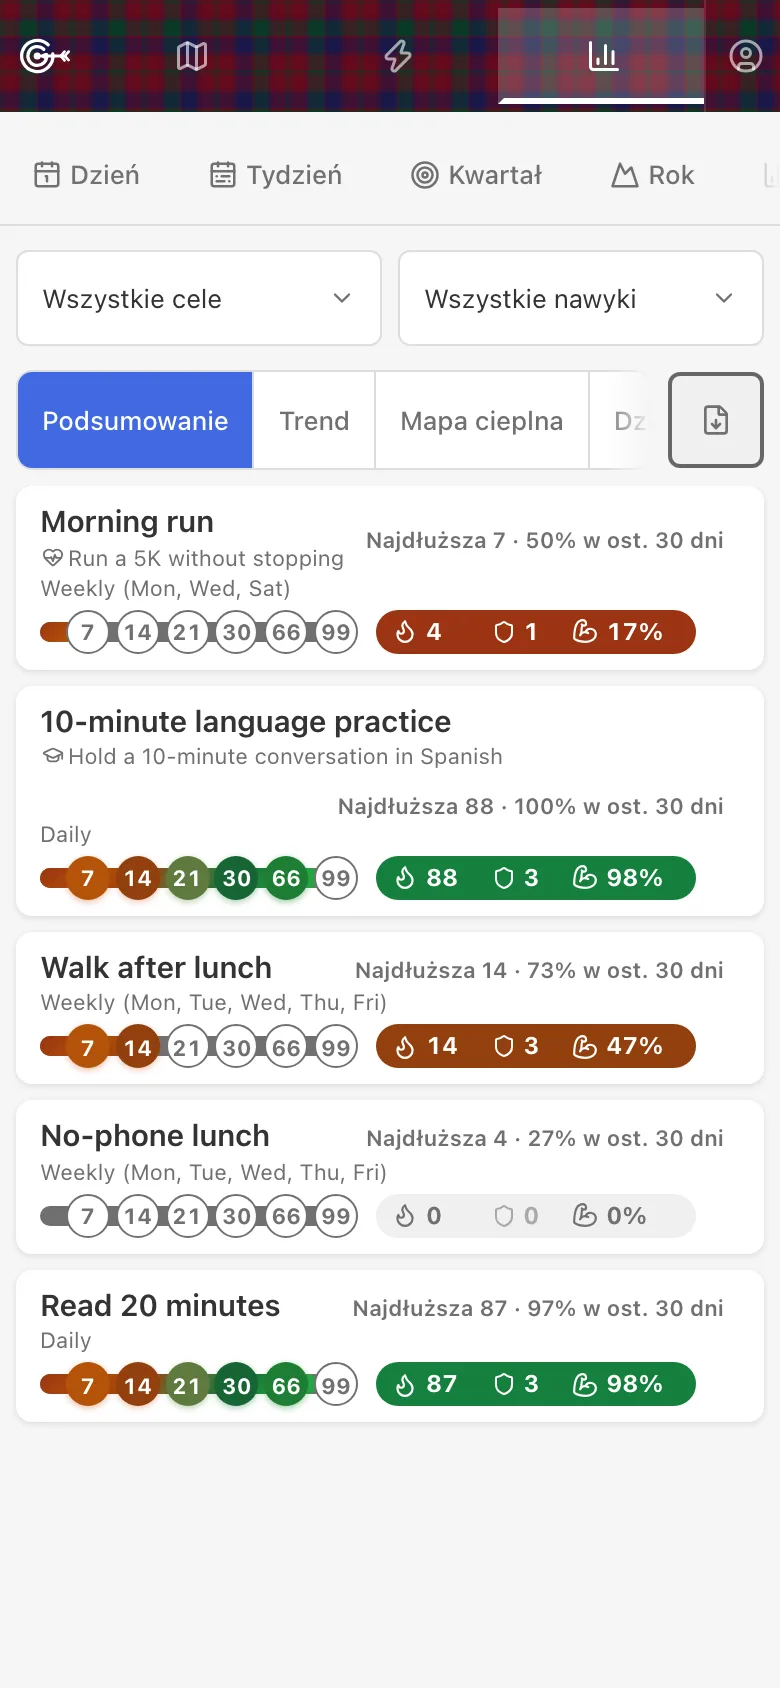Click the export download file icon button
780x1688 pixels.
click(x=716, y=420)
